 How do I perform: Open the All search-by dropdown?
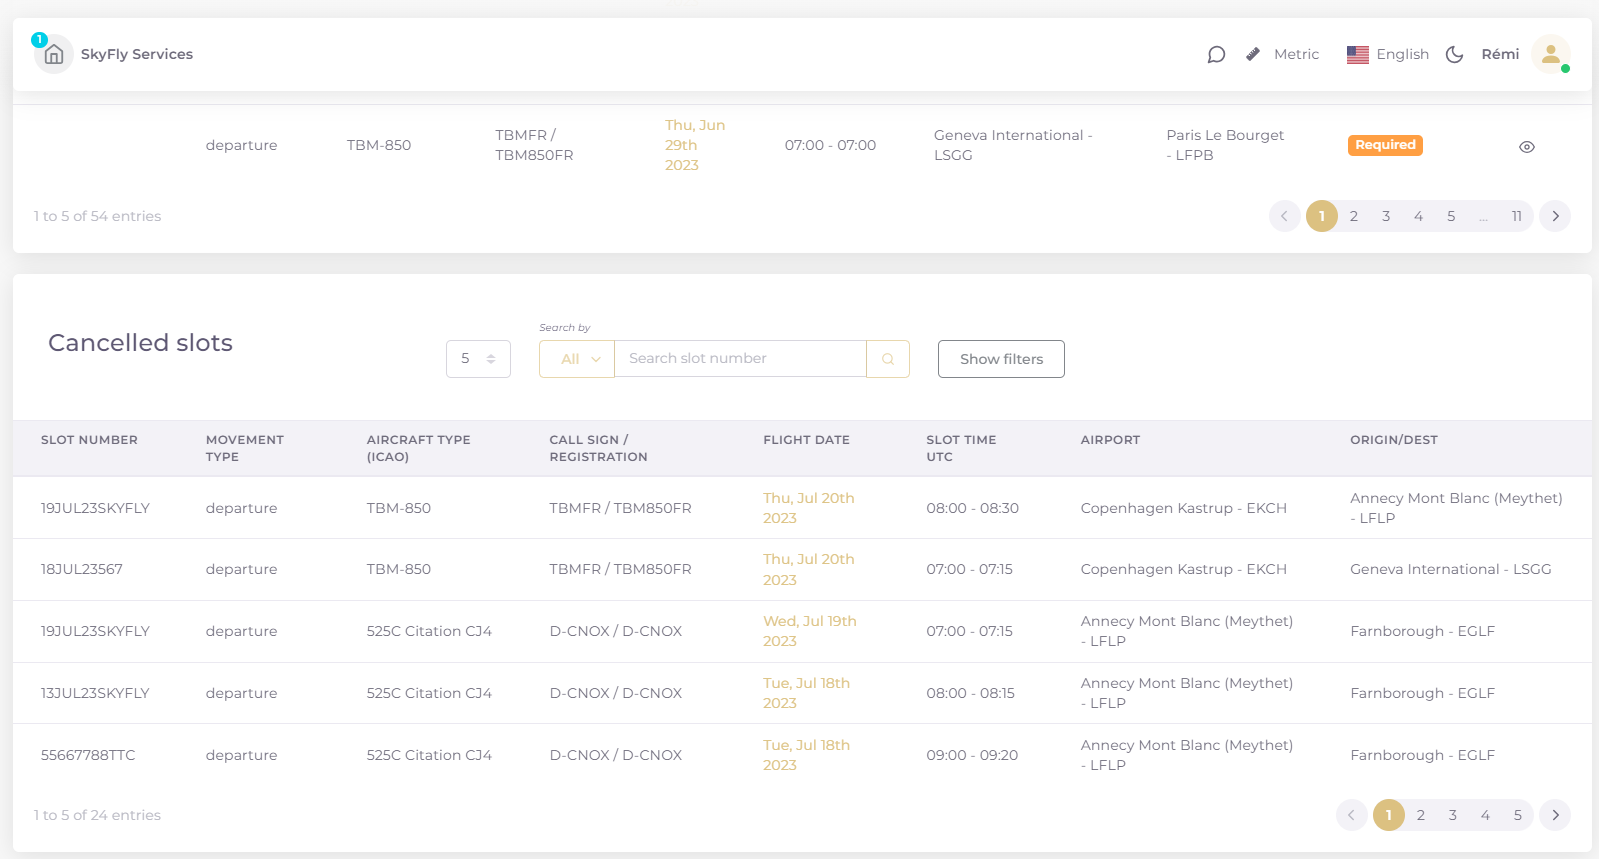click(577, 359)
